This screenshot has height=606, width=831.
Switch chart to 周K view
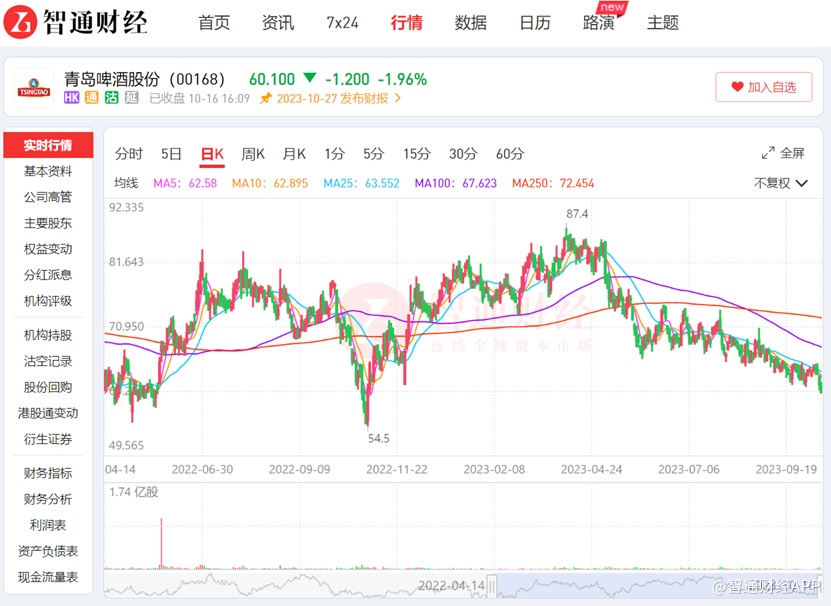pyautogui.click(x=253, y=154)
